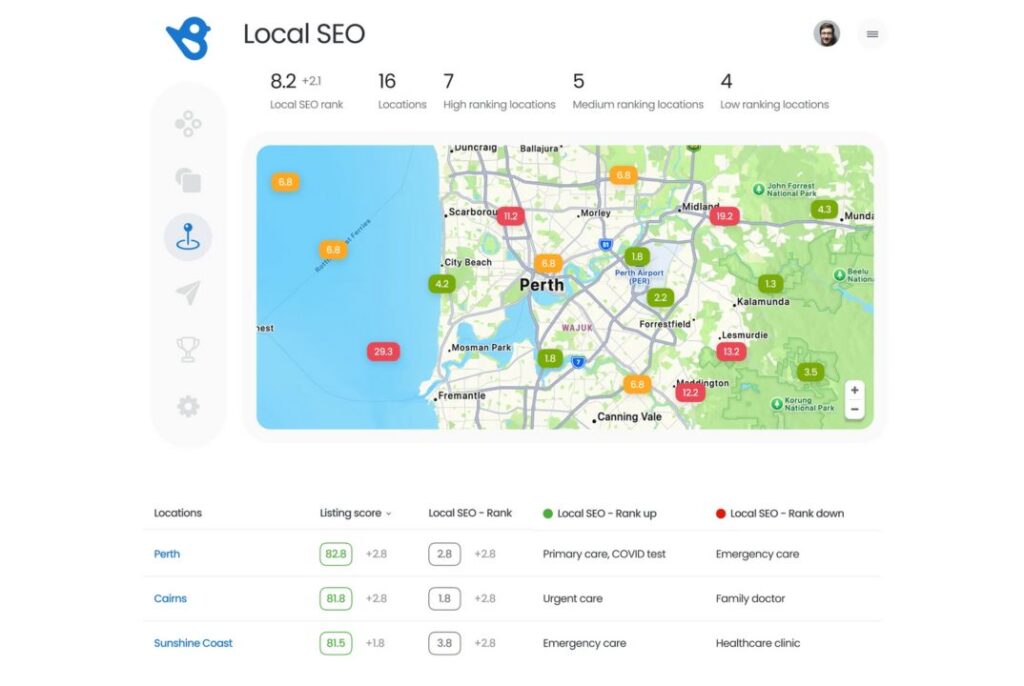Screen dimensions: 1024x686
Task: Click the Local SEO - Rank column header
Action: pyautogui.click(x=470, y=514)
